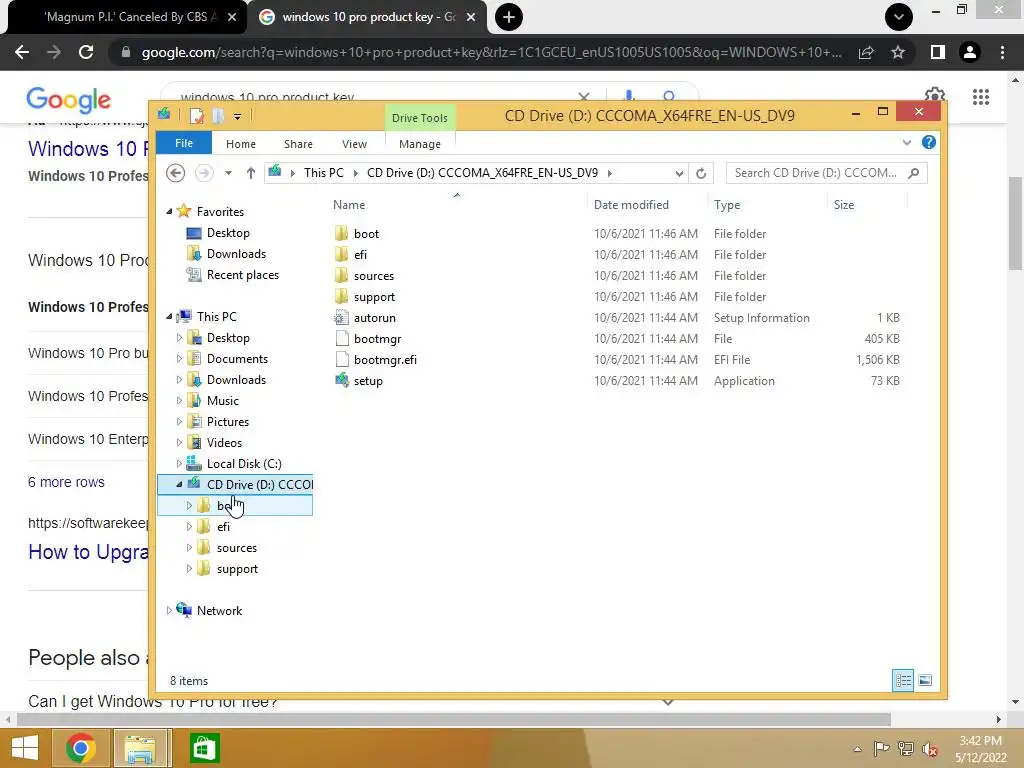The image size is (1024, 768).
Task: Switch to the View ribbon tab
Action: [x=354, y=144]
